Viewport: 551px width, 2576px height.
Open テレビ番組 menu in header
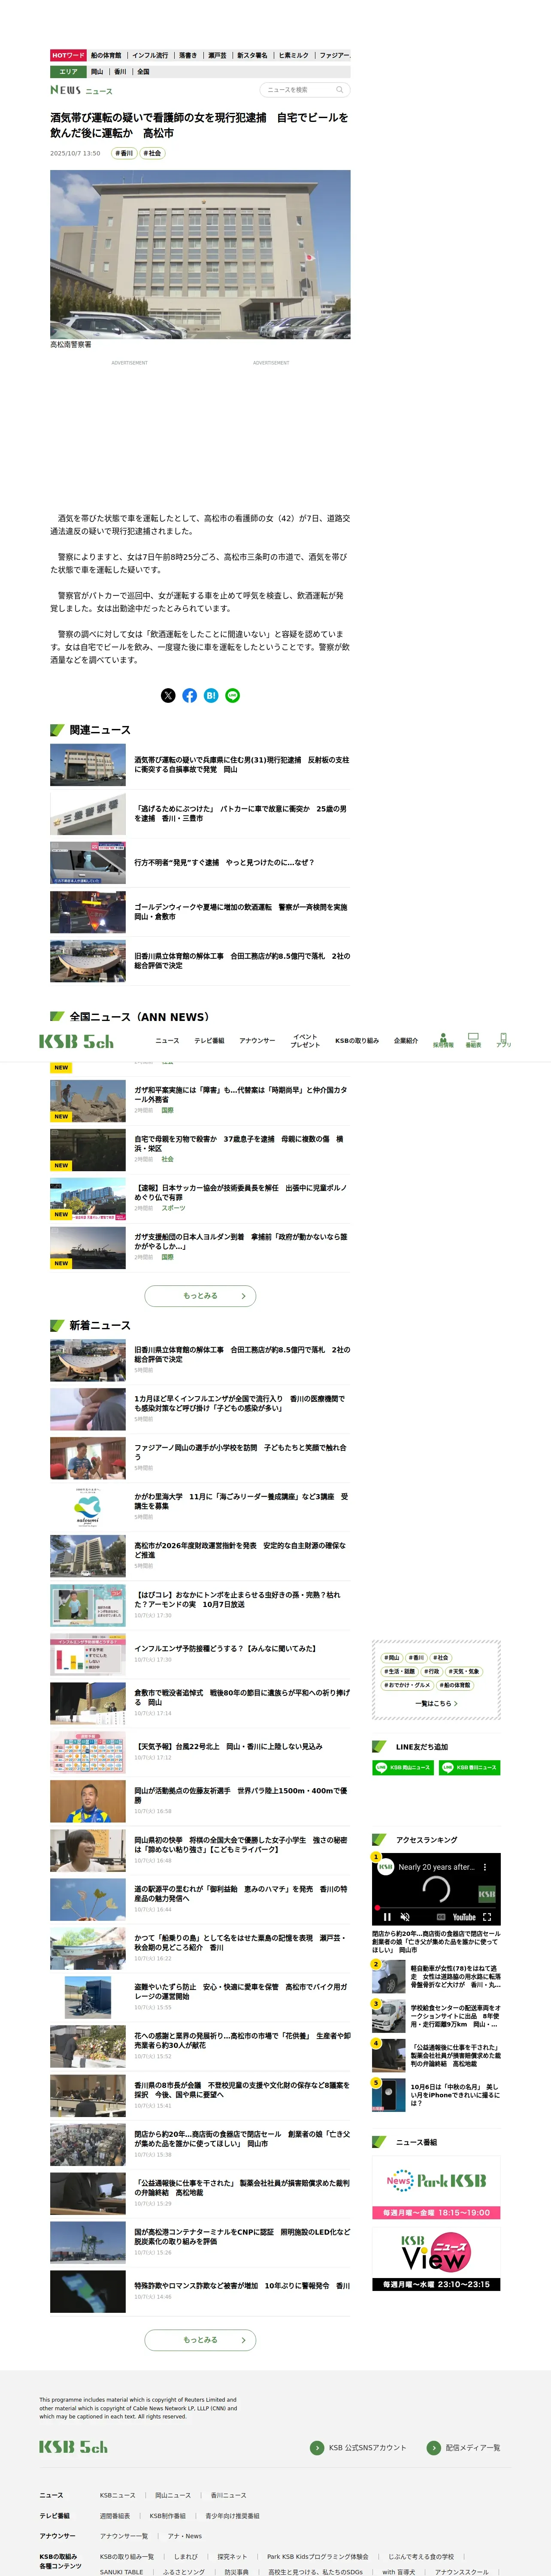click(209, 1041)
